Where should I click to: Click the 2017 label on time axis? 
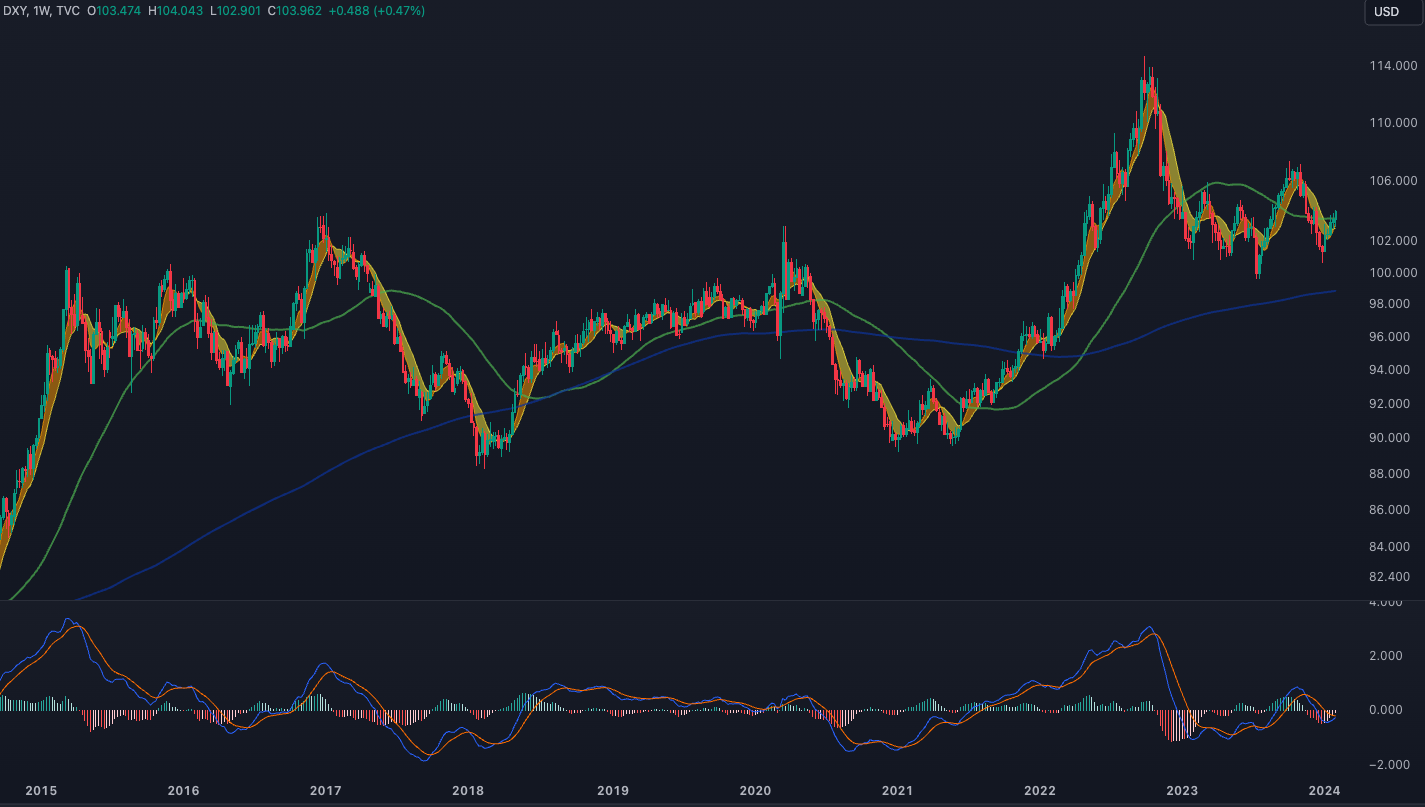click(325, 791)
